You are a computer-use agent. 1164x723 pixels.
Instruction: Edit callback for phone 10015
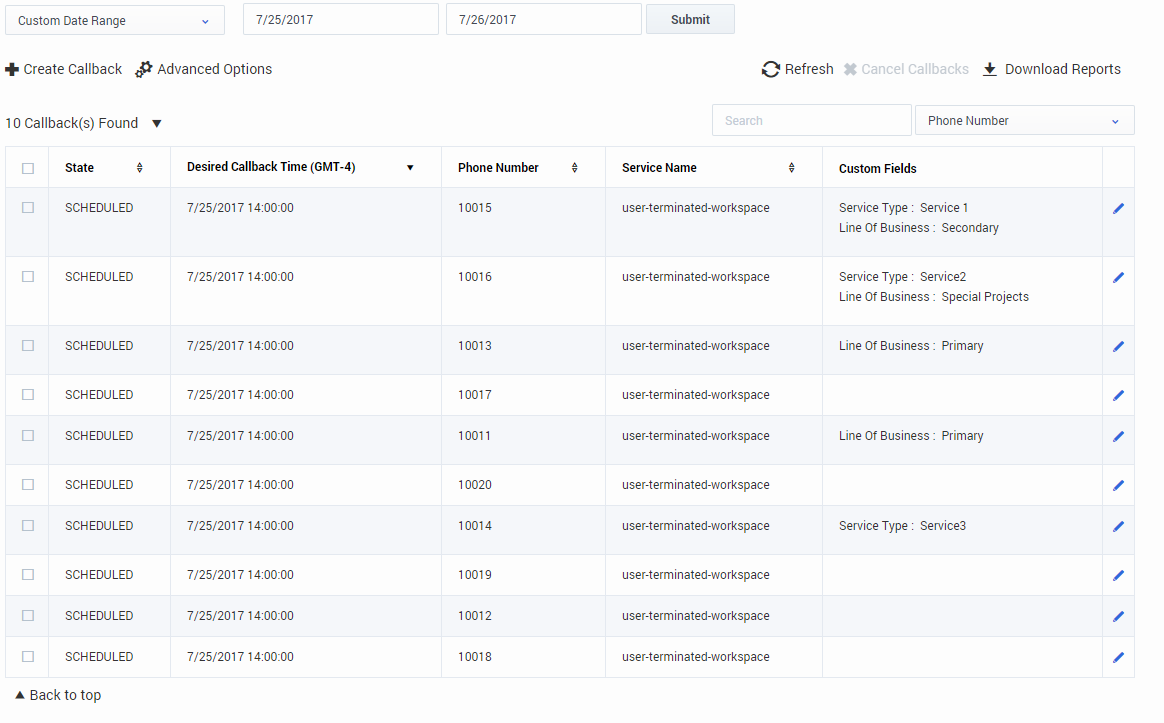[1119, 209]
